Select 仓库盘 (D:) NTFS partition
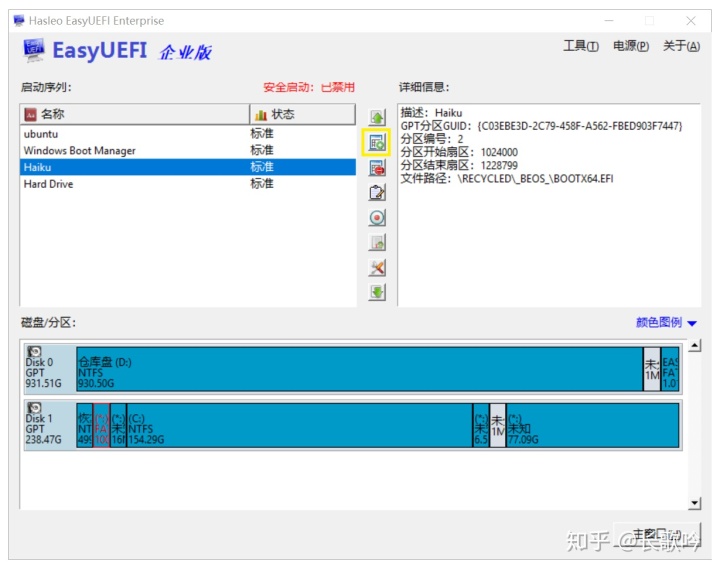720x571 pixels. (x=360, y=369)
